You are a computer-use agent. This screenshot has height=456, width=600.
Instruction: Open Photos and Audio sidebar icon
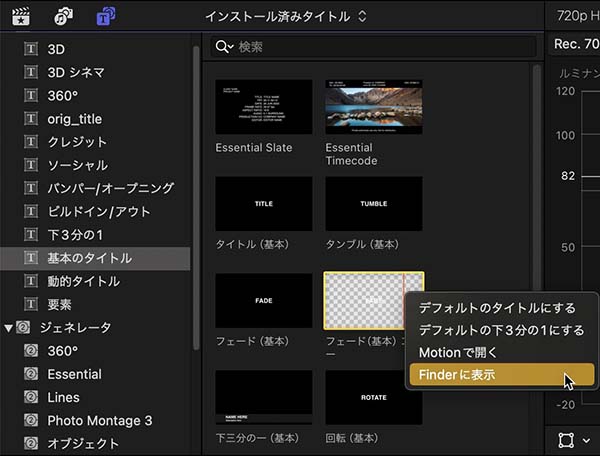65,17
